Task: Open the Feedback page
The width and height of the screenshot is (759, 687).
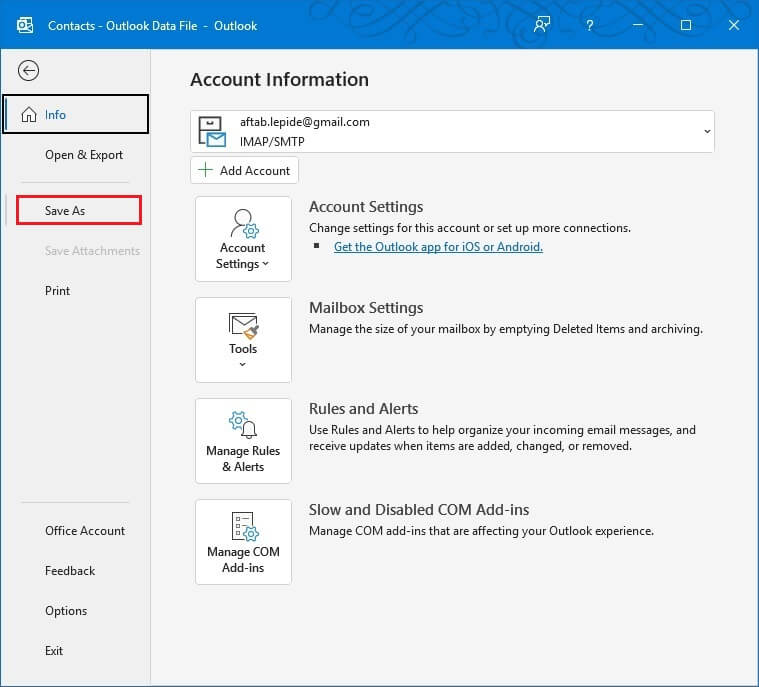Action: (70, 571)
